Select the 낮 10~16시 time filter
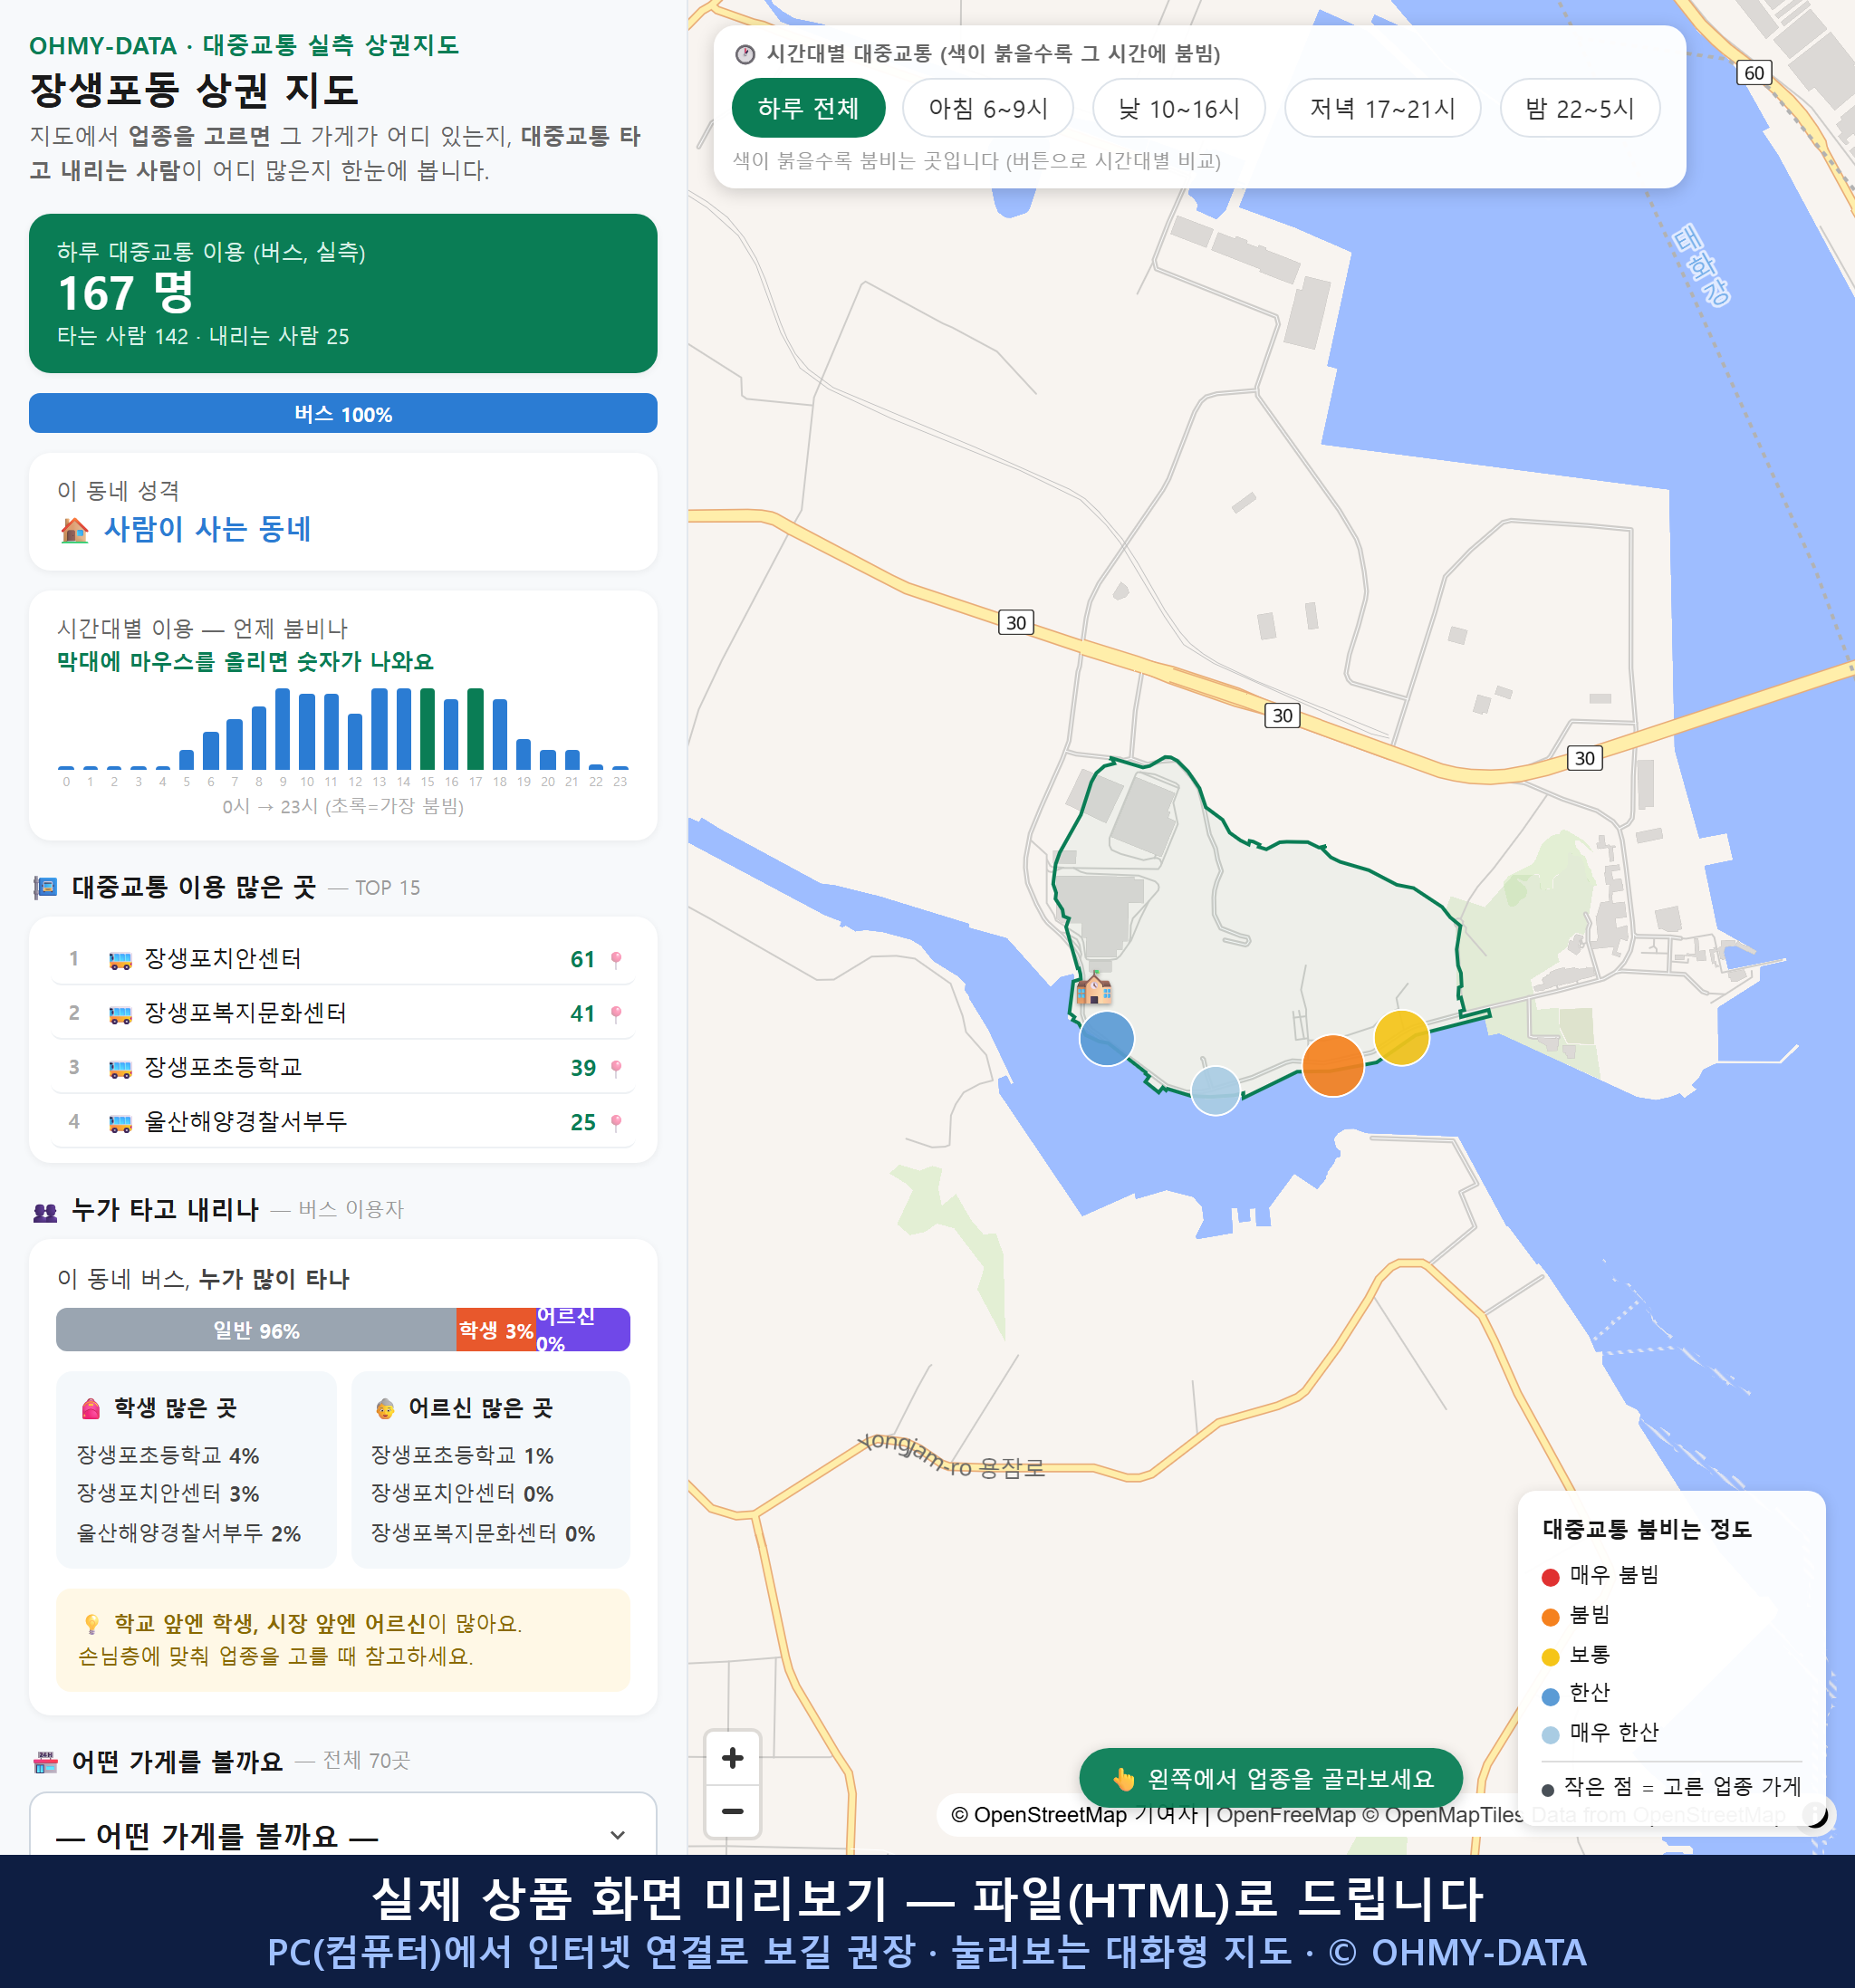 point(1179,108)
